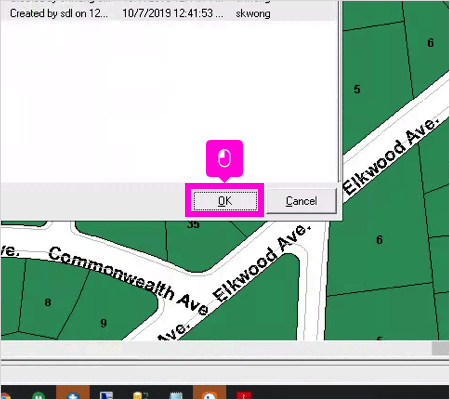Screen dimensions: 450x400
Task: Open the notepad taskbar icon
Action: tap(176, 395)
